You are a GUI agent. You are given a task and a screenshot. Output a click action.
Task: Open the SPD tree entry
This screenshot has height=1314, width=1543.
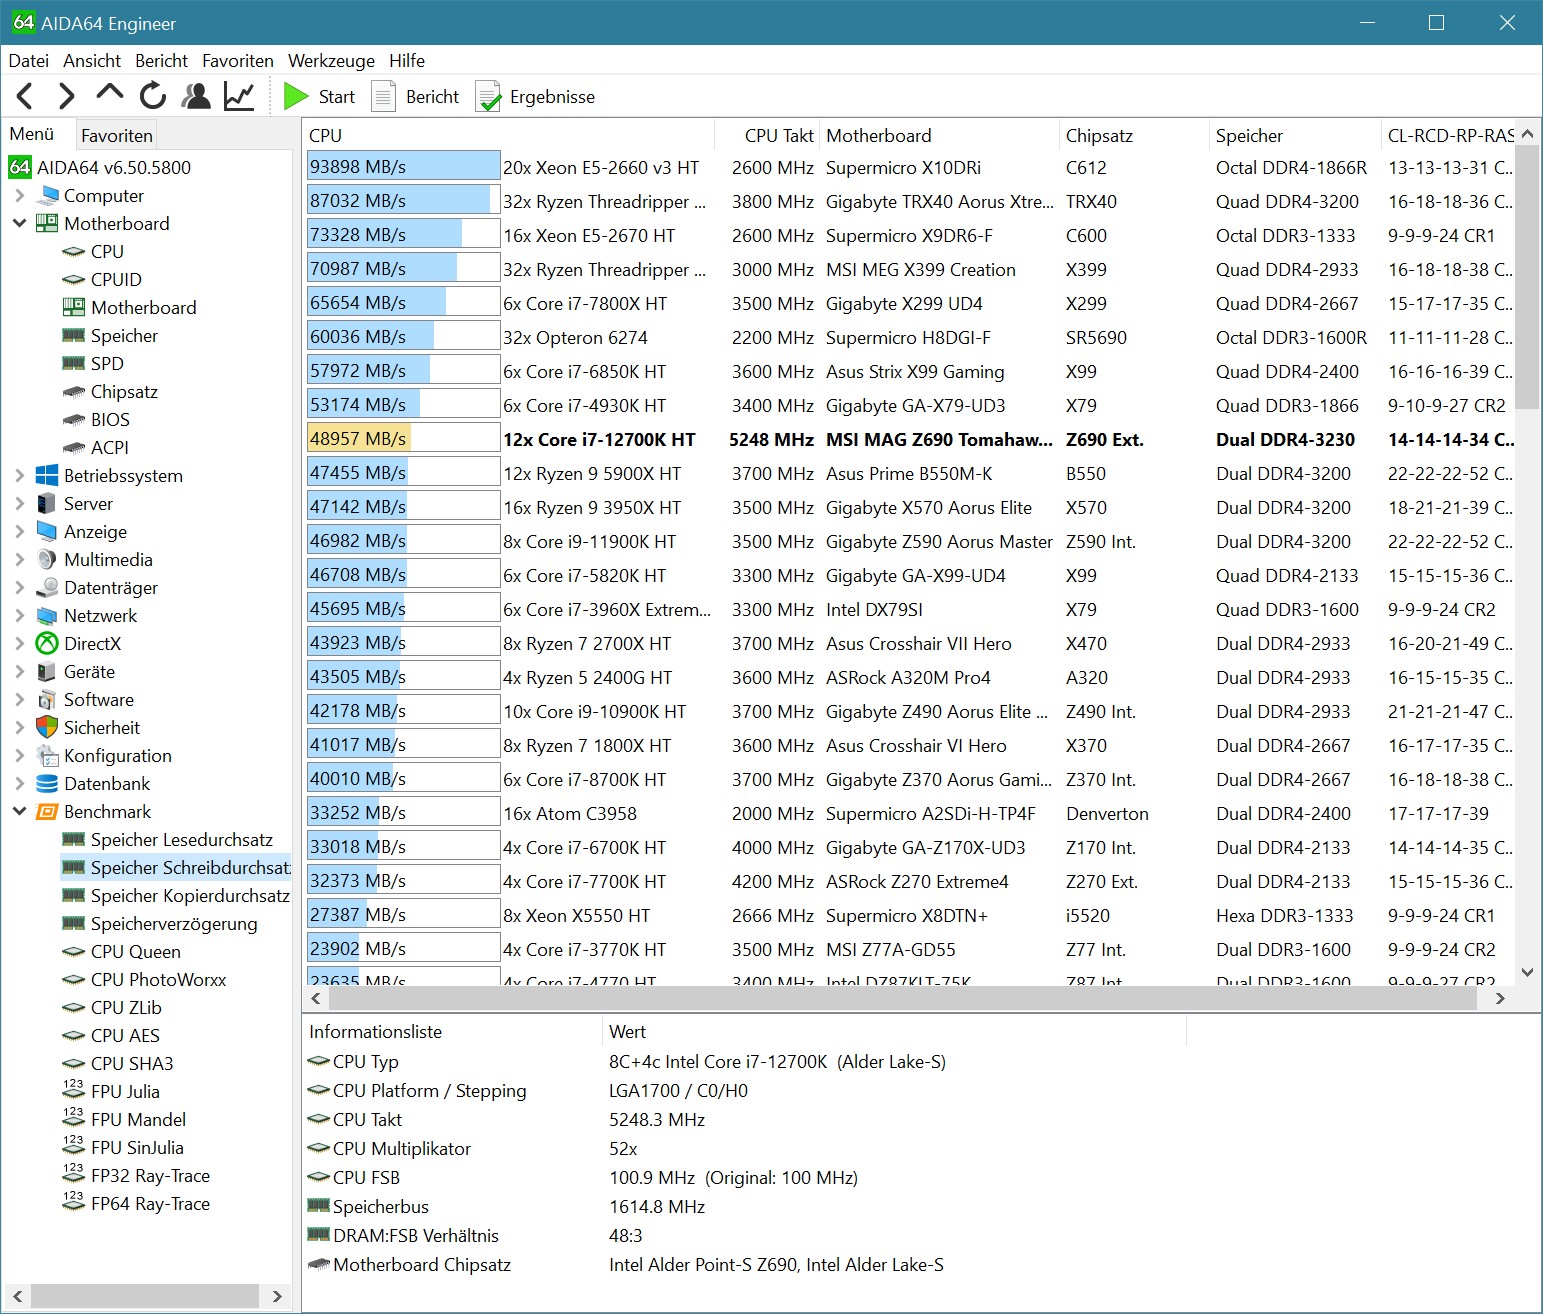point(107,363)
